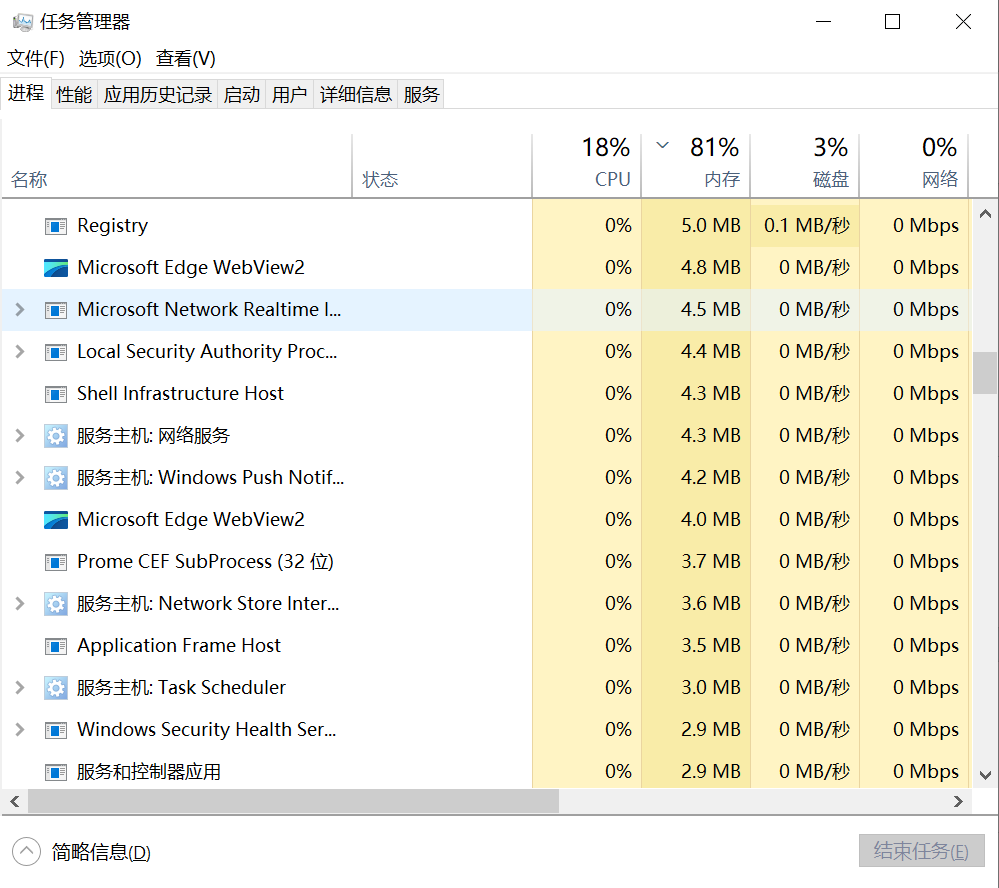999x888 pixels.
Task: Open the 用户 tab
Action: (x=289, y=95)
